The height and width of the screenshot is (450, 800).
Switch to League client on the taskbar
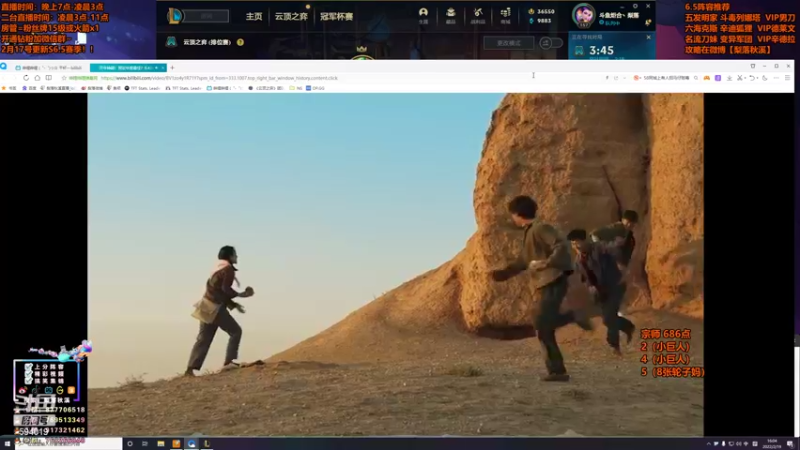tap(207, 444)
